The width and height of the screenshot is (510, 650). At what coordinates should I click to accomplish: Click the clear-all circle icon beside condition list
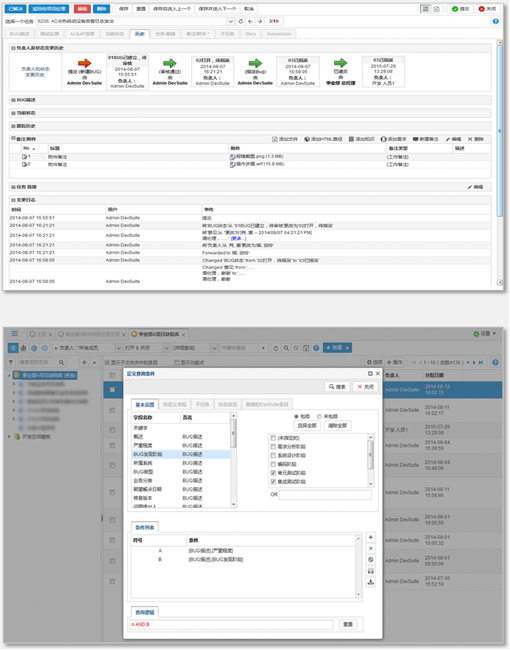pyautogui.click(x=371, y=560)
